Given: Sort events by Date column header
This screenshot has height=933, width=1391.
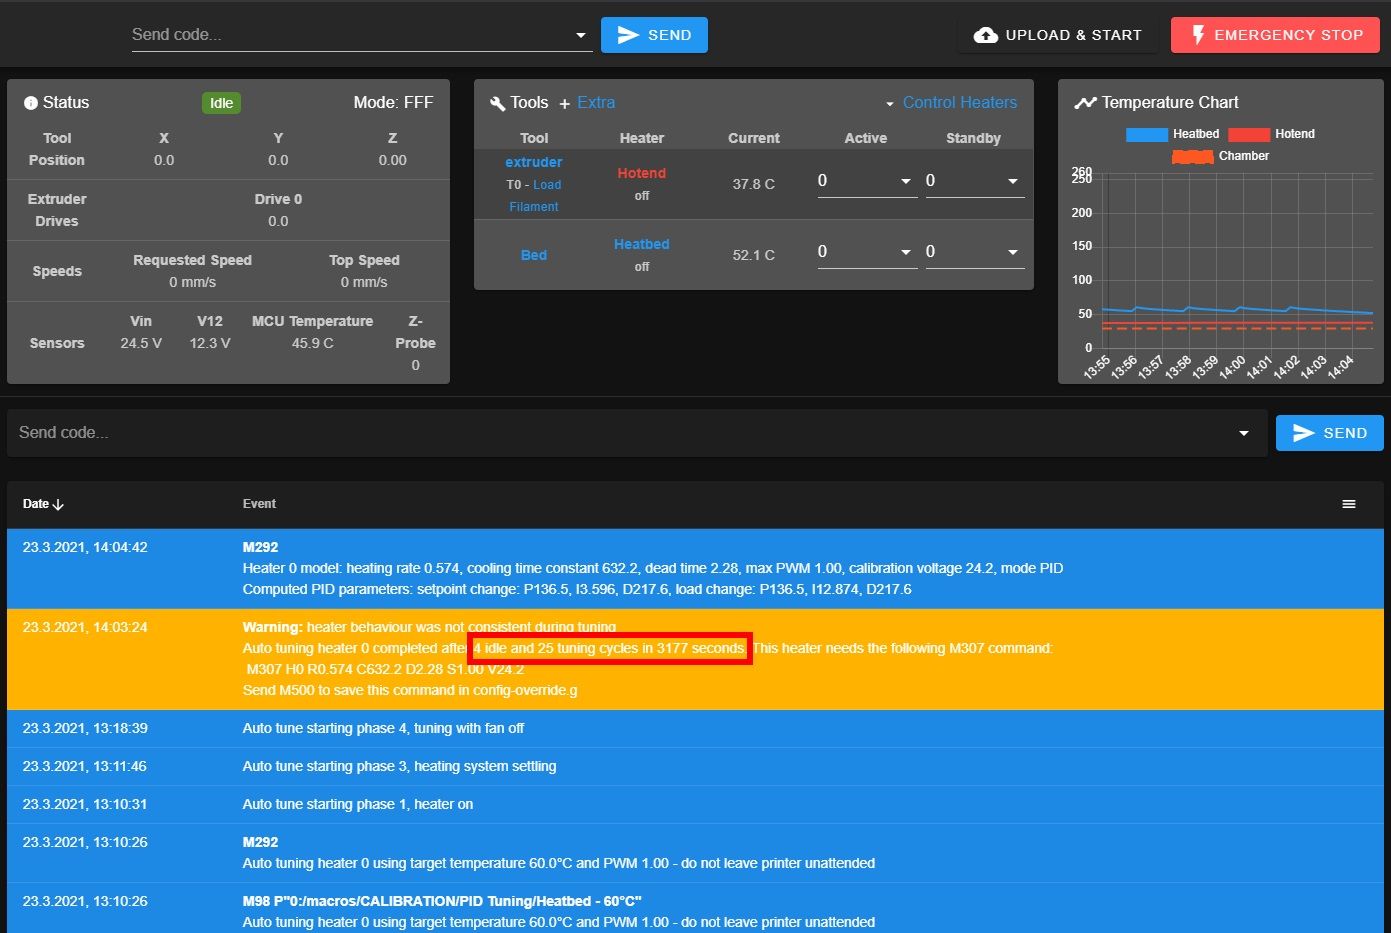Looking at the screenshot, I should click(43, 504).
